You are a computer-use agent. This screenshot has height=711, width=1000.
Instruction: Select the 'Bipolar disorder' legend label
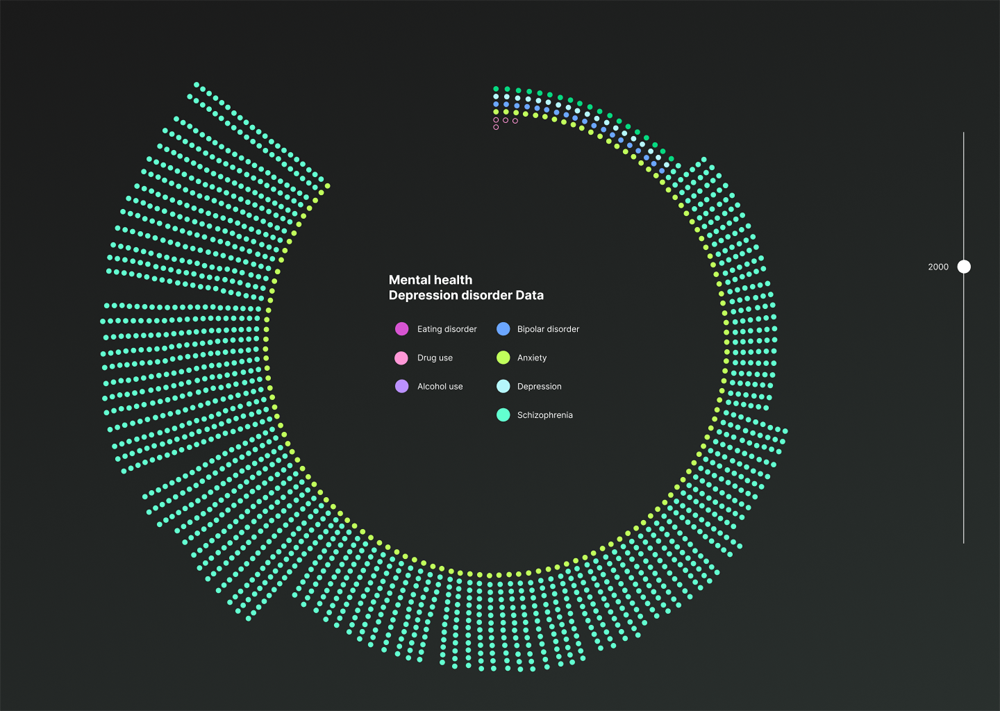click(x=548, y=329)
